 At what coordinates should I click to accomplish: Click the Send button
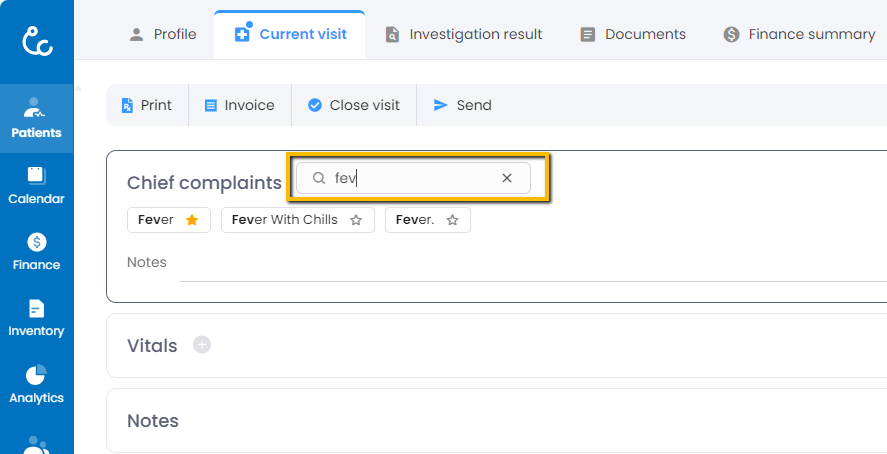[x=462, y=105]
